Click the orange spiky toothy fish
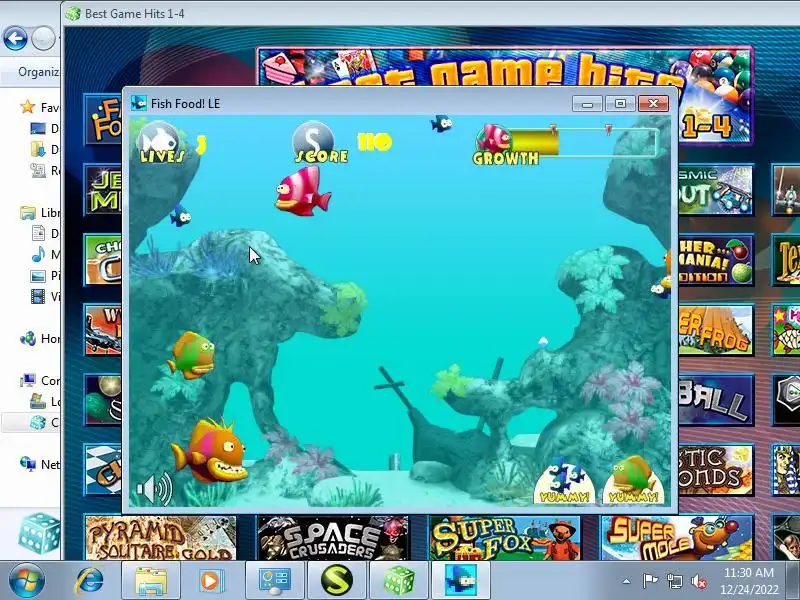Image resolution: width=800 pixels, height=600 pixels. tap(210, 451)
